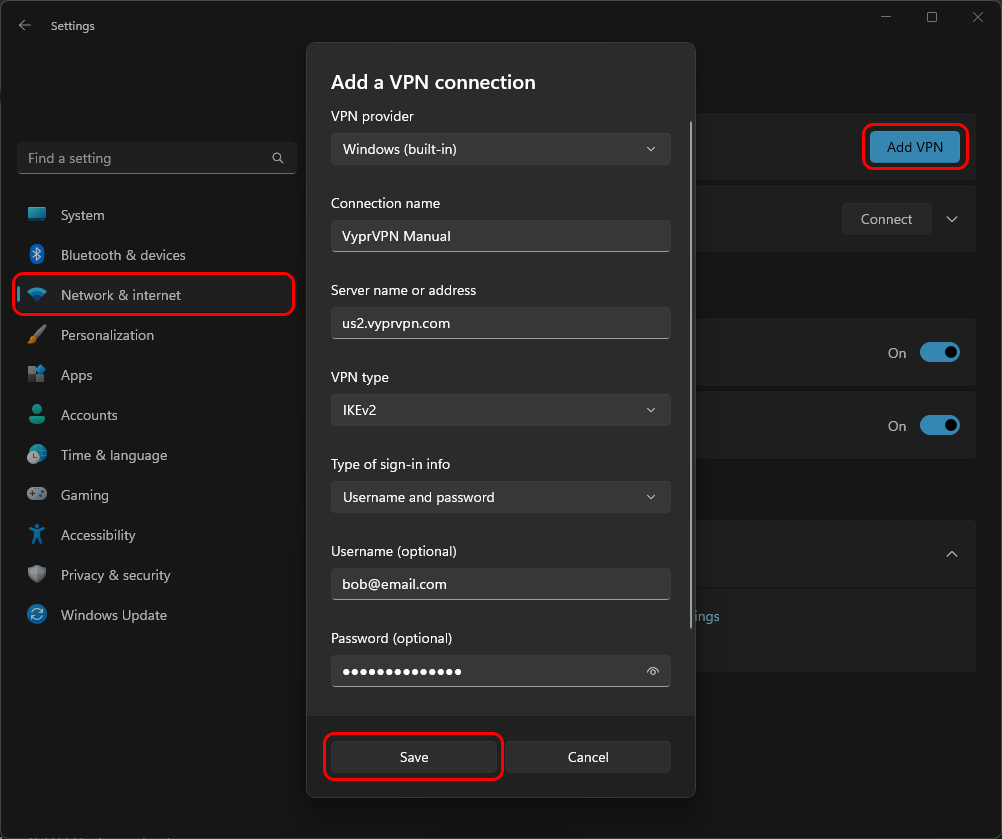The image size is (1002, 839).
Task: Click the Personalization paintbrush icon
Action: coord(37,334)
